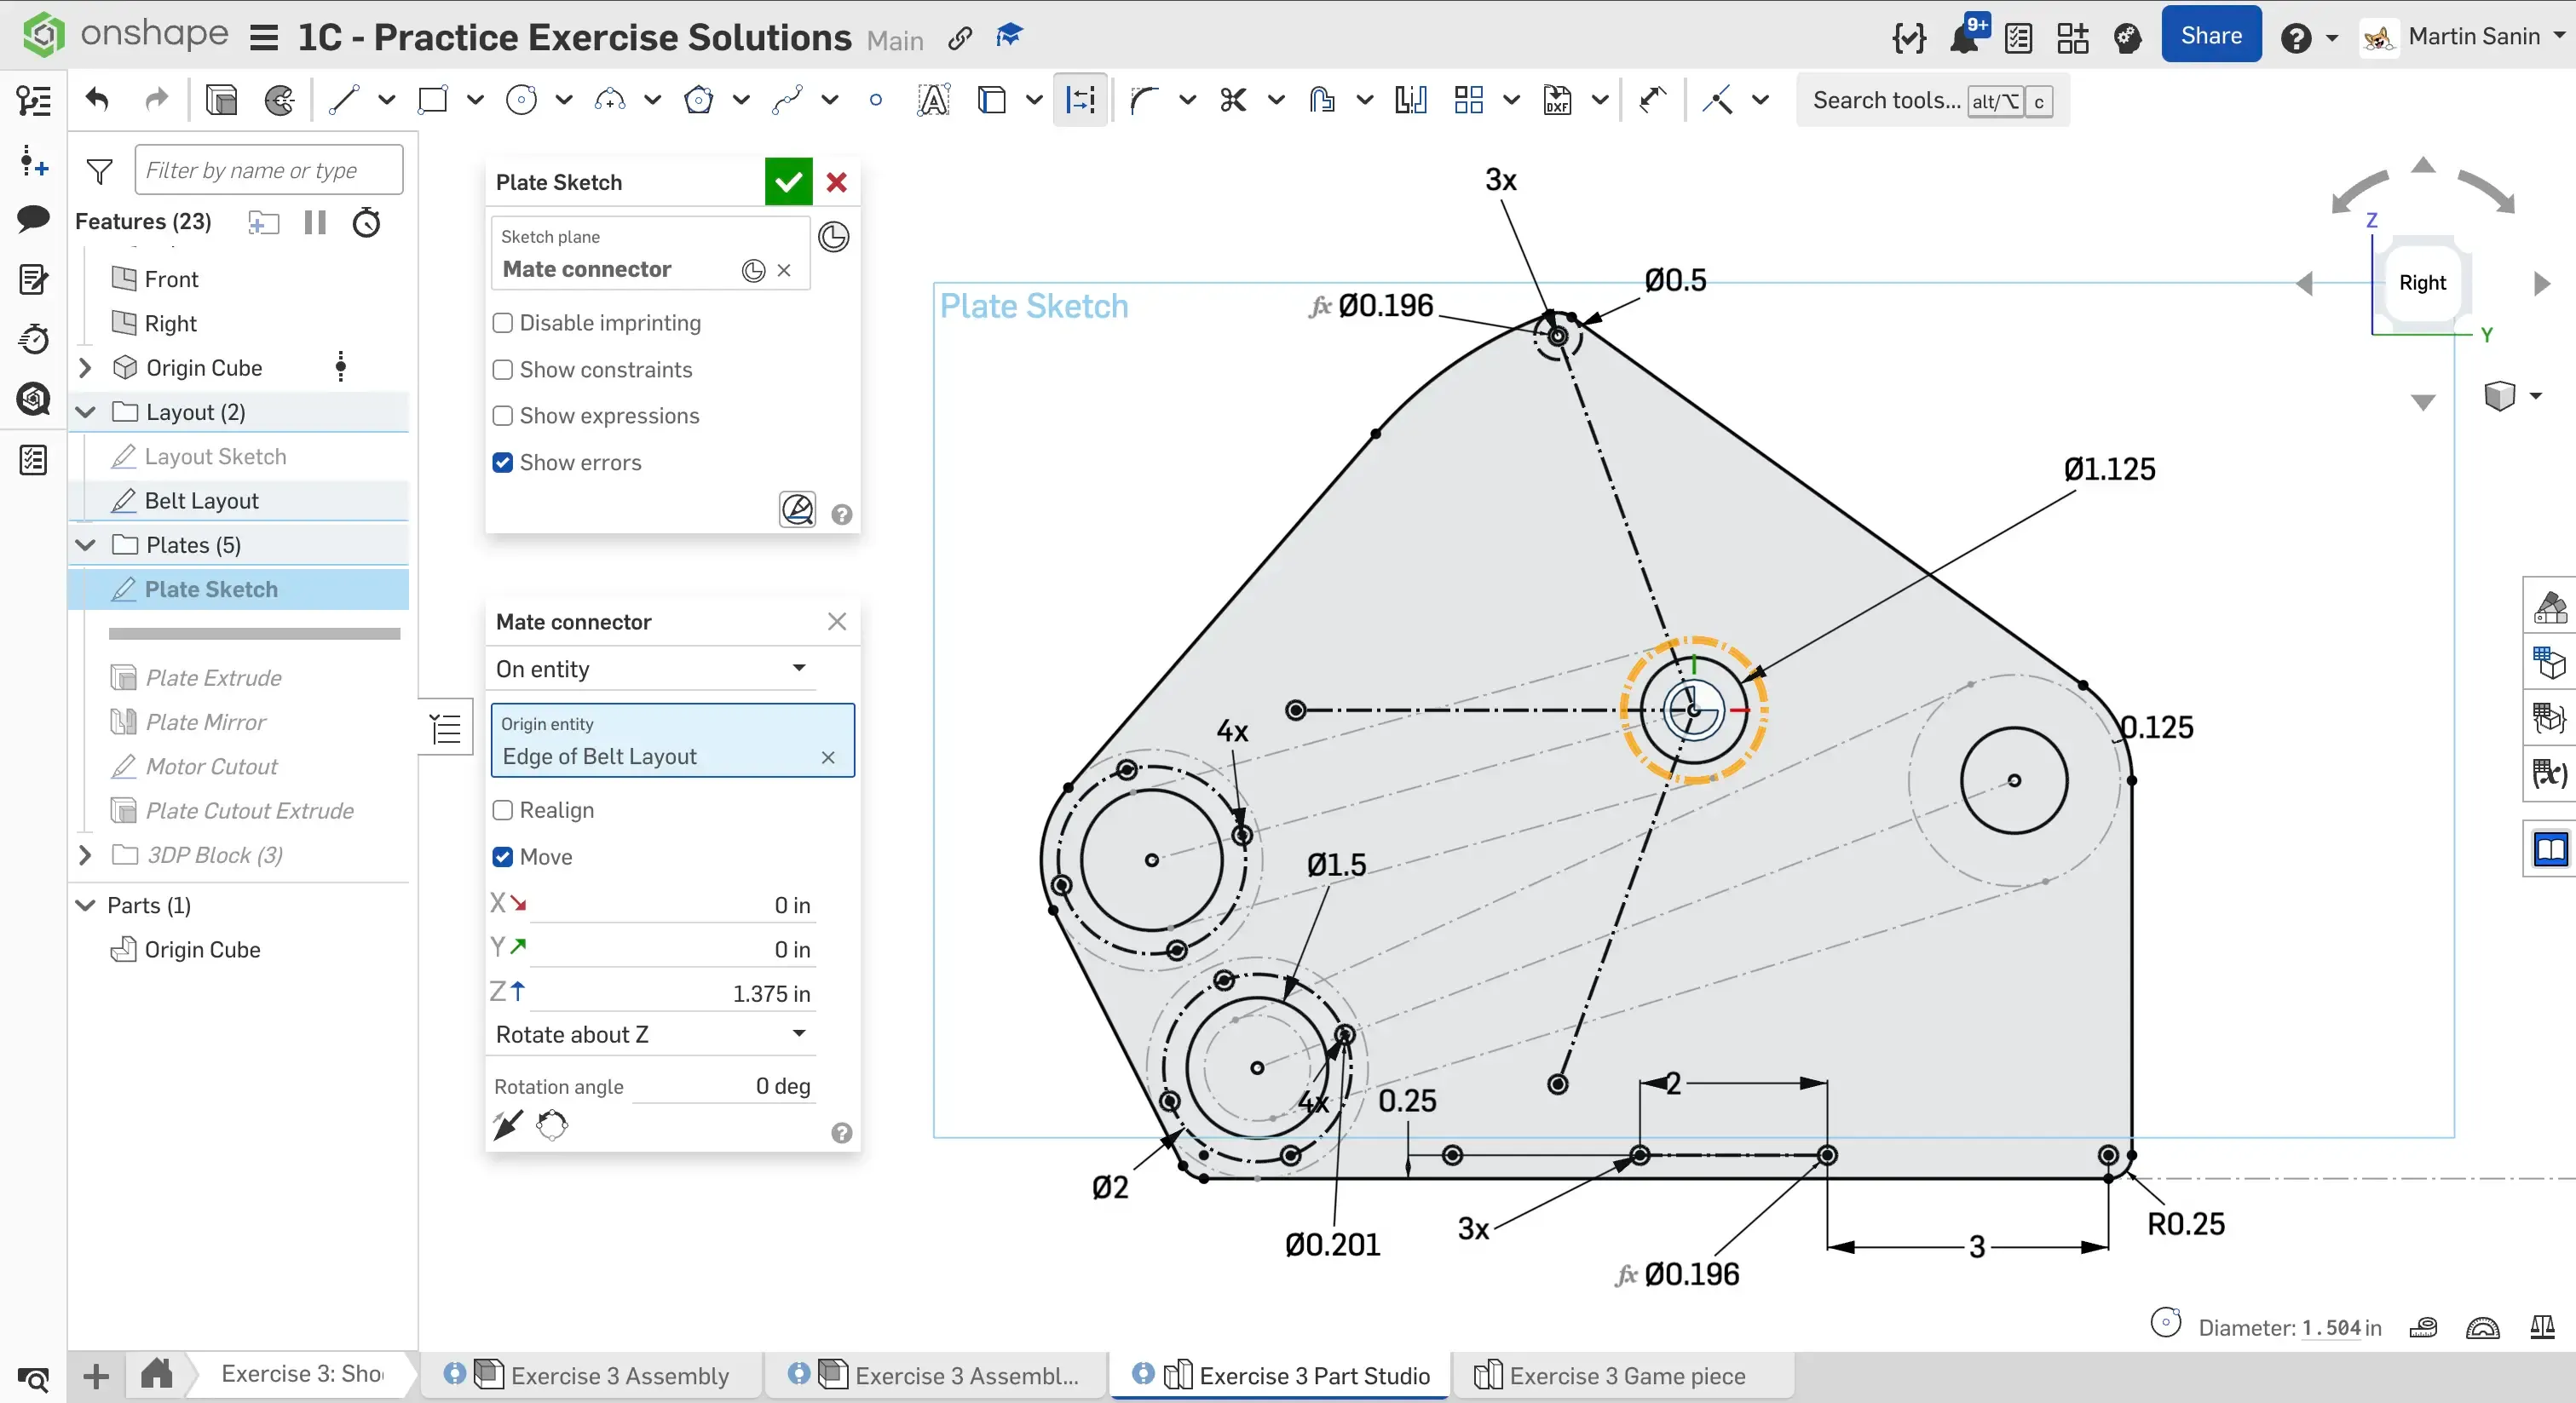This screenshot has width=2576, height=1403.
Task: Click the Sketch fillet tool
Action: pyautogui.click(x=1144, y=100)
